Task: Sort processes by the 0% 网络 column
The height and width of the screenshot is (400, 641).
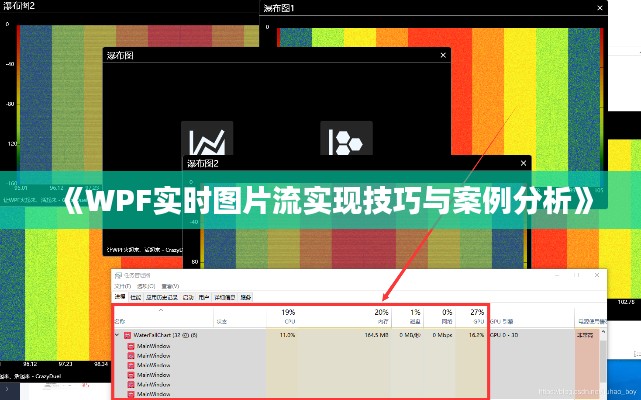Action: [447, 317]
